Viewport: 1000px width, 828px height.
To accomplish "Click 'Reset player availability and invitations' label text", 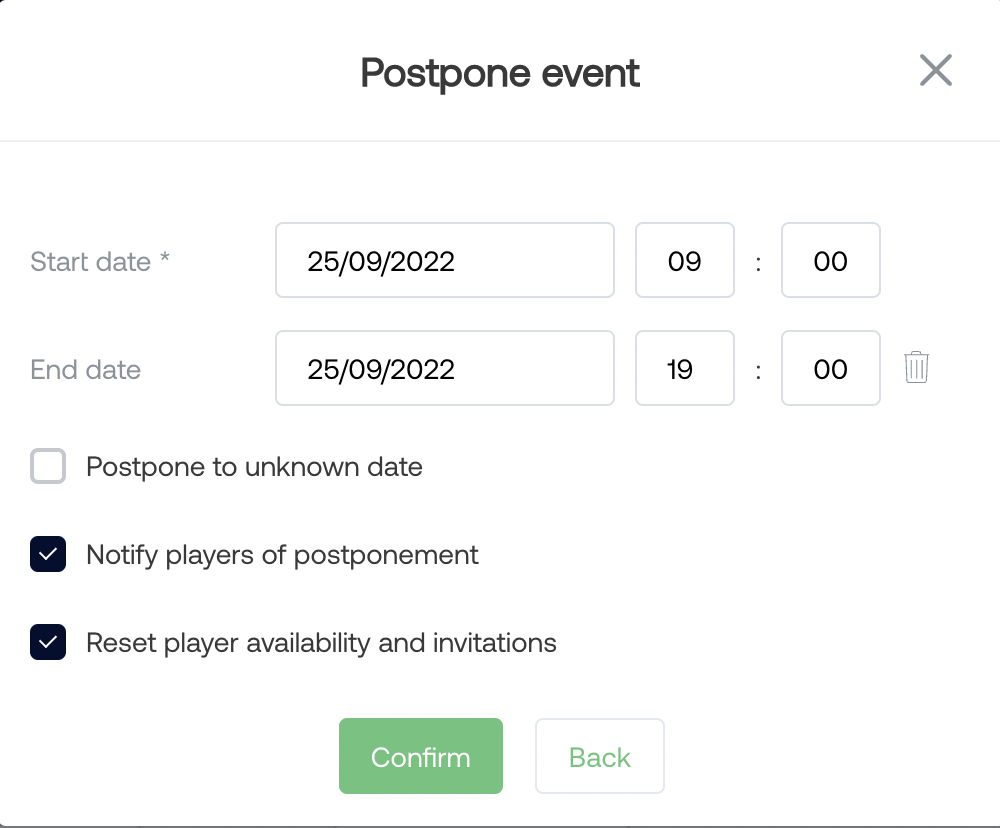I will [x=321, y=643].
